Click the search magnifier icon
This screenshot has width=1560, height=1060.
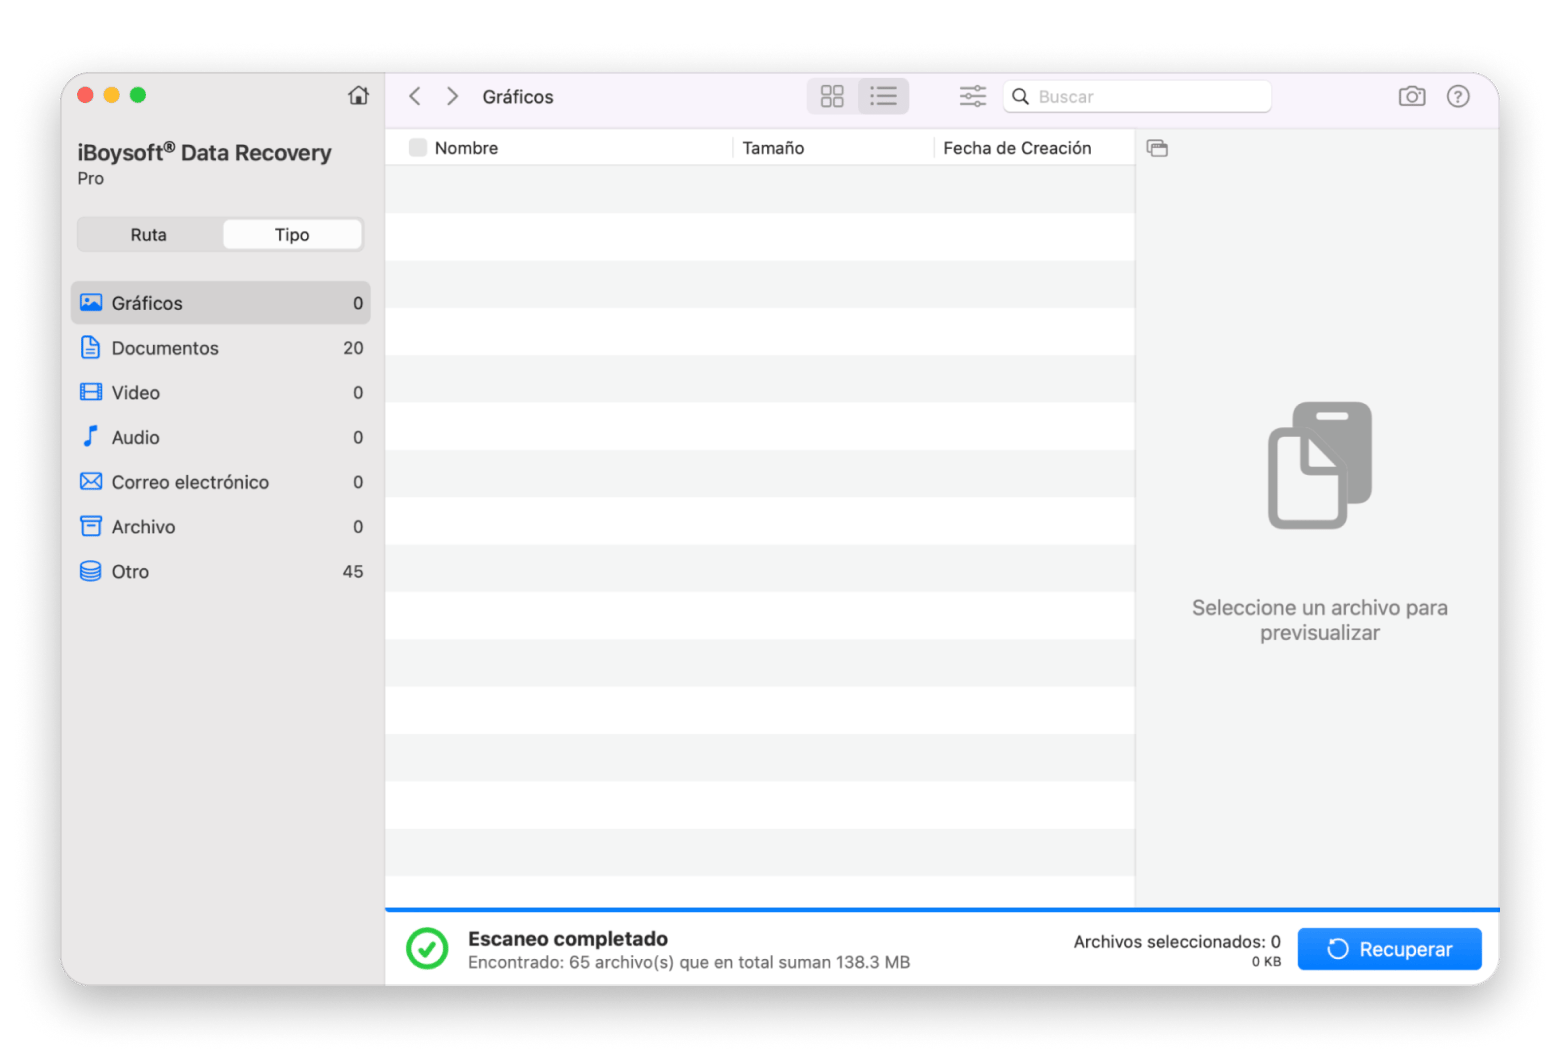(x=1020, y=97)
